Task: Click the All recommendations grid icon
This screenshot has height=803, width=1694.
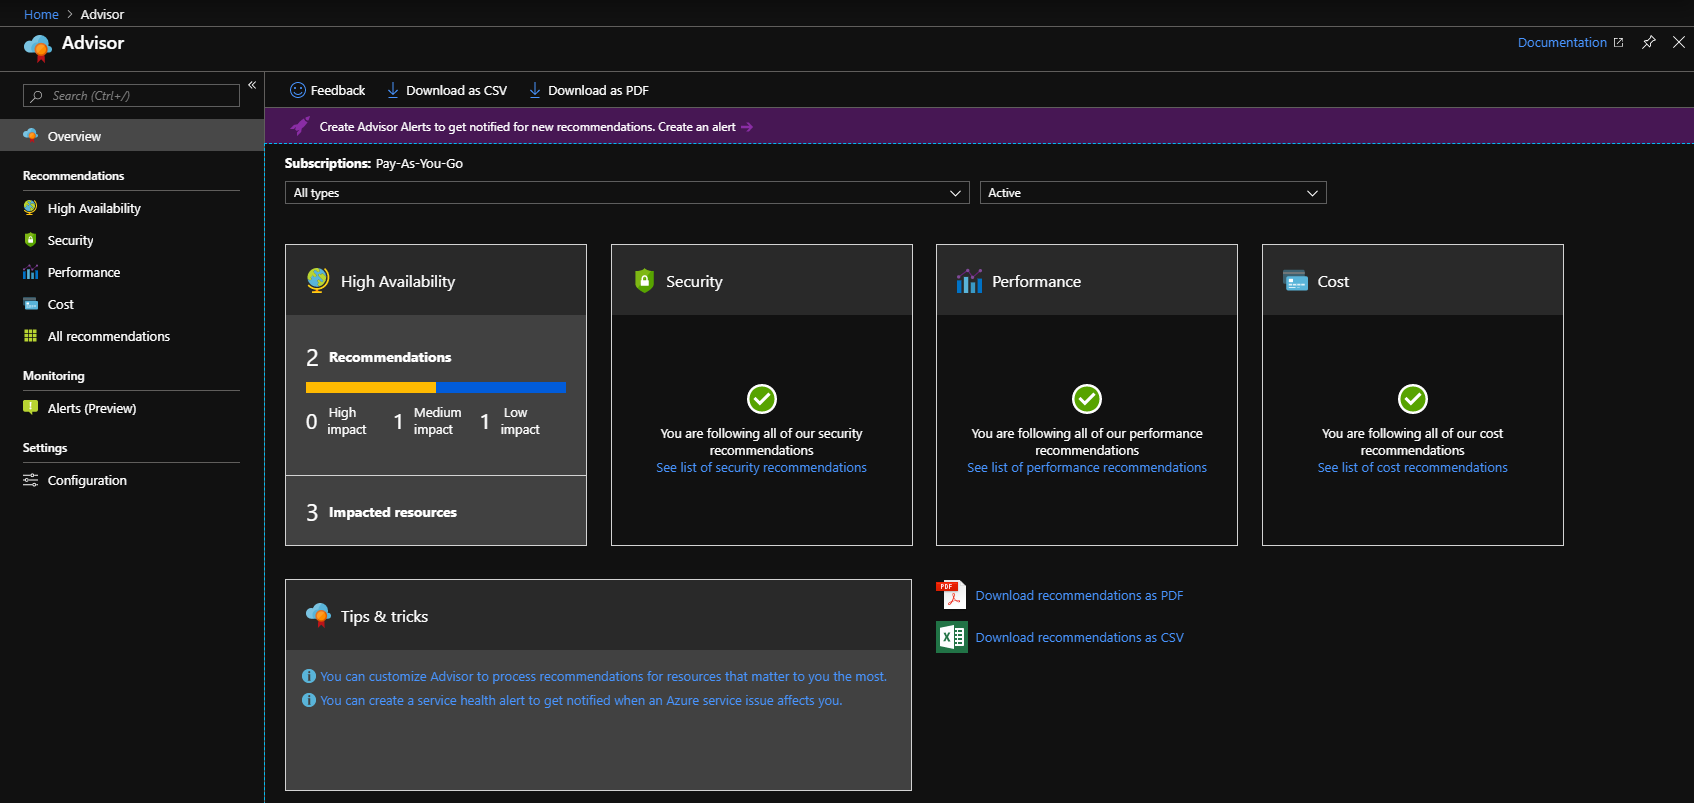Action: [x=30, y=336]
